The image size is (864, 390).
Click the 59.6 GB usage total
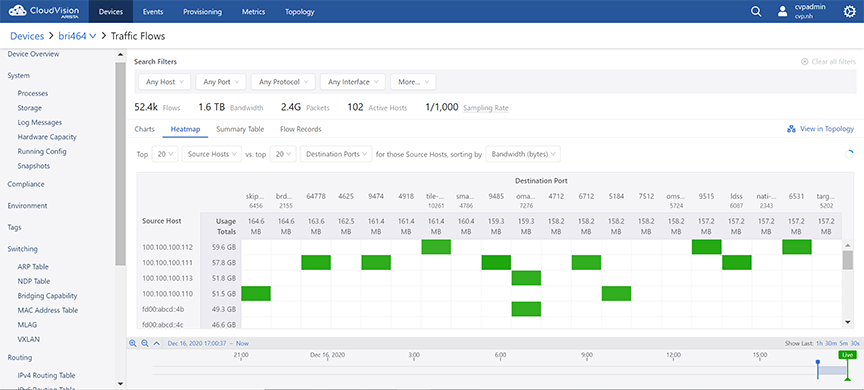224,247
